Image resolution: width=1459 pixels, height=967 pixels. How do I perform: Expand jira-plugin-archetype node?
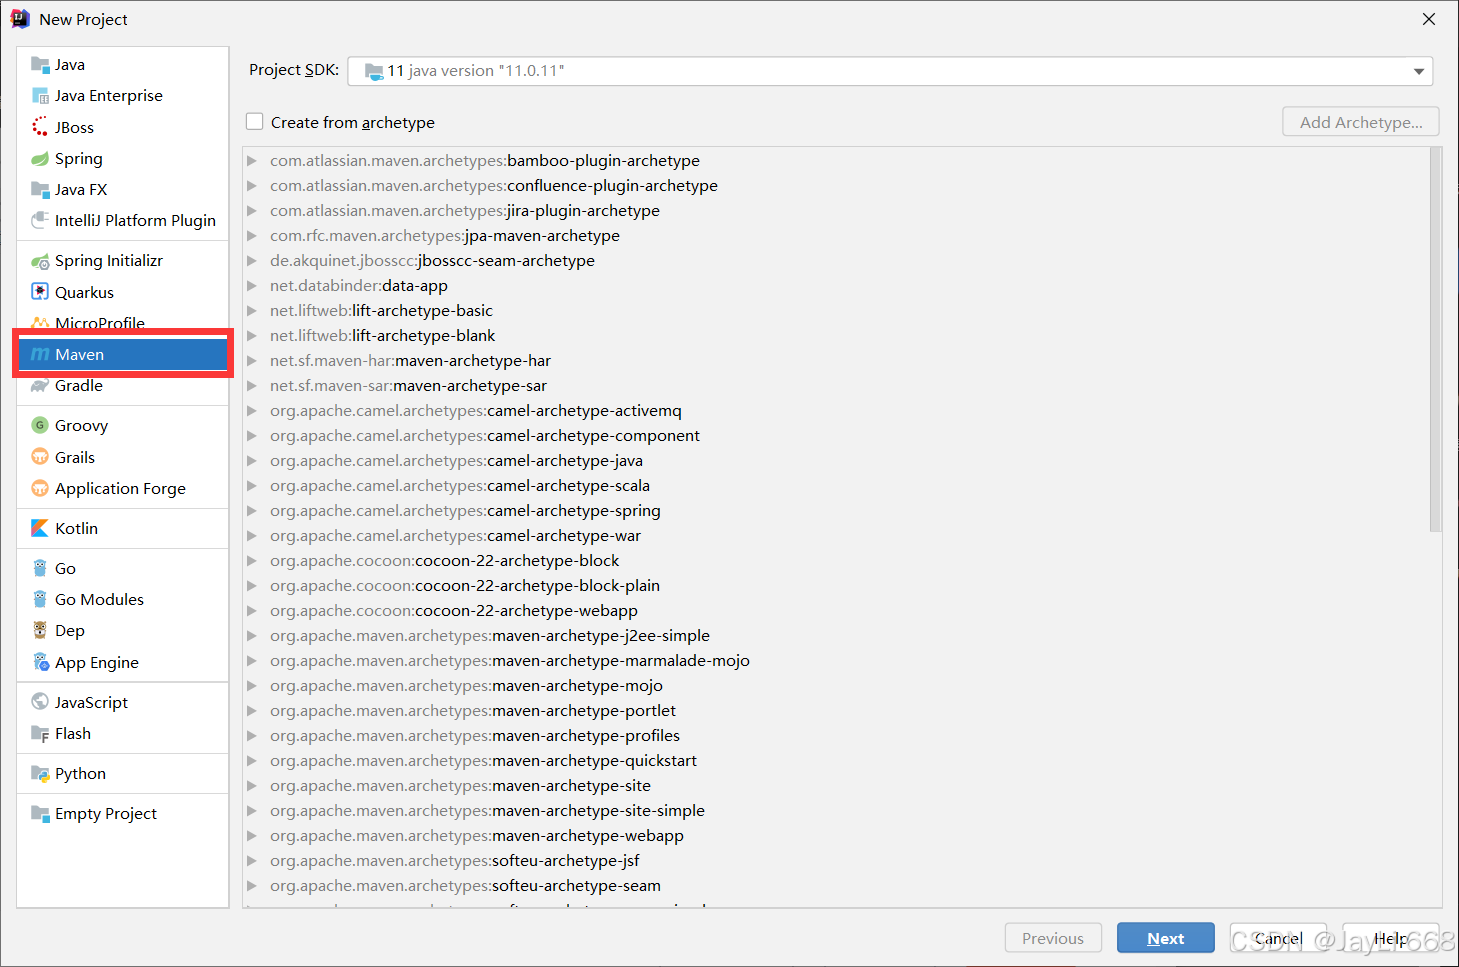click(x=252, y=211)
